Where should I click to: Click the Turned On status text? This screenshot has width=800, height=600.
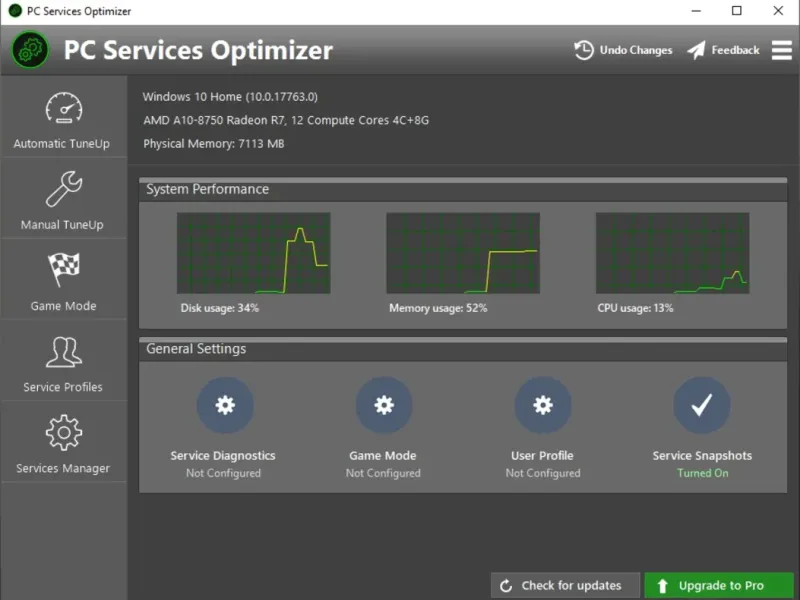coord(702,473)
